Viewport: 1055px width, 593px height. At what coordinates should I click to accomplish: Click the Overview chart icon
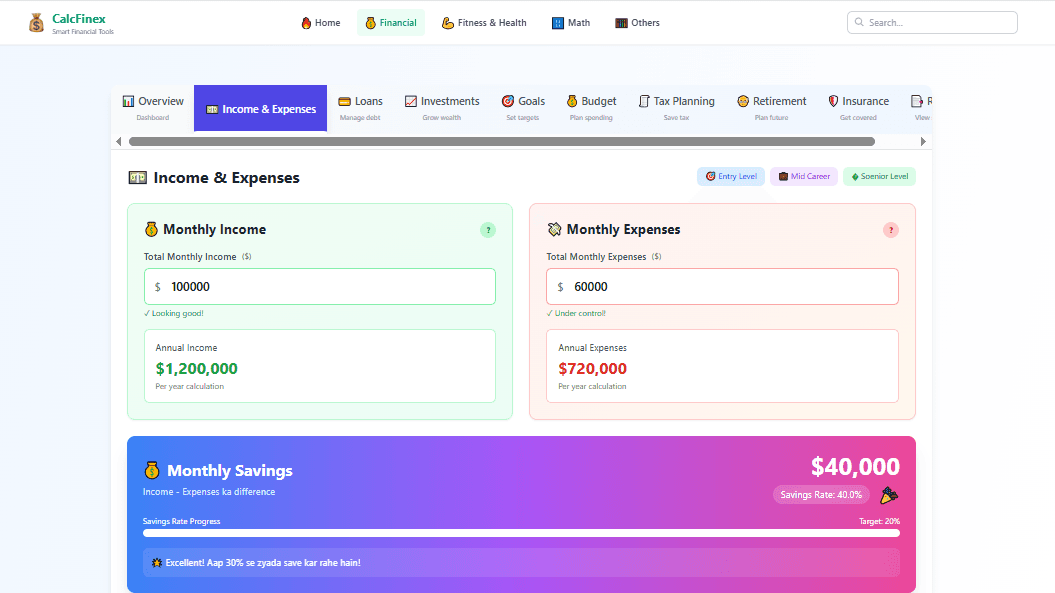(x=128, y=101)
